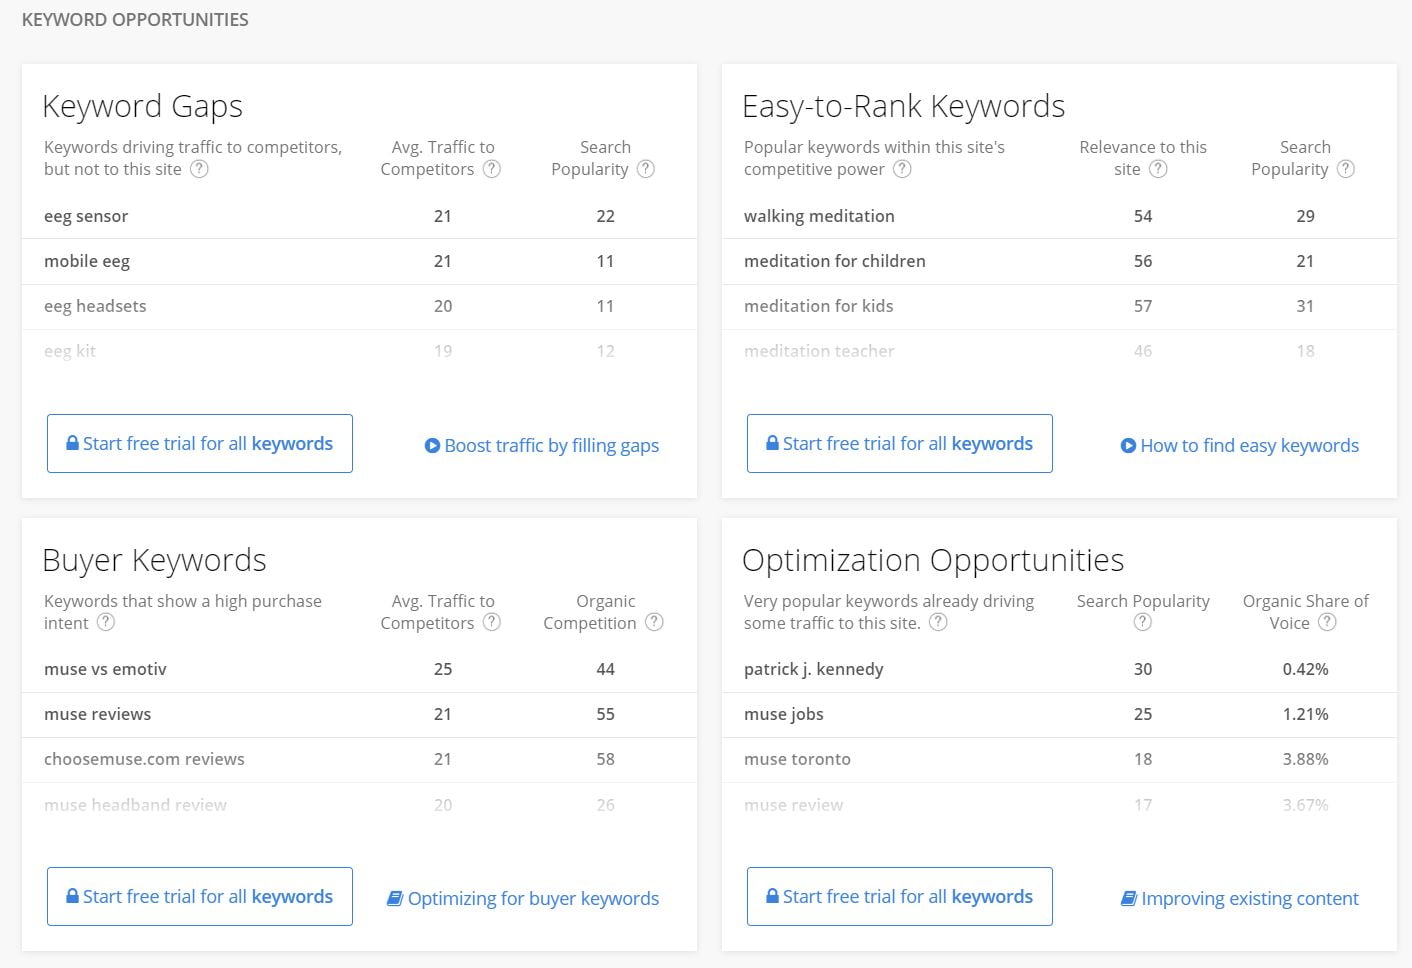Click relevance value 54 for walking meditation
Image resolution: width=1412 pixels, height=968 pixels.
tap(1143, 216)
